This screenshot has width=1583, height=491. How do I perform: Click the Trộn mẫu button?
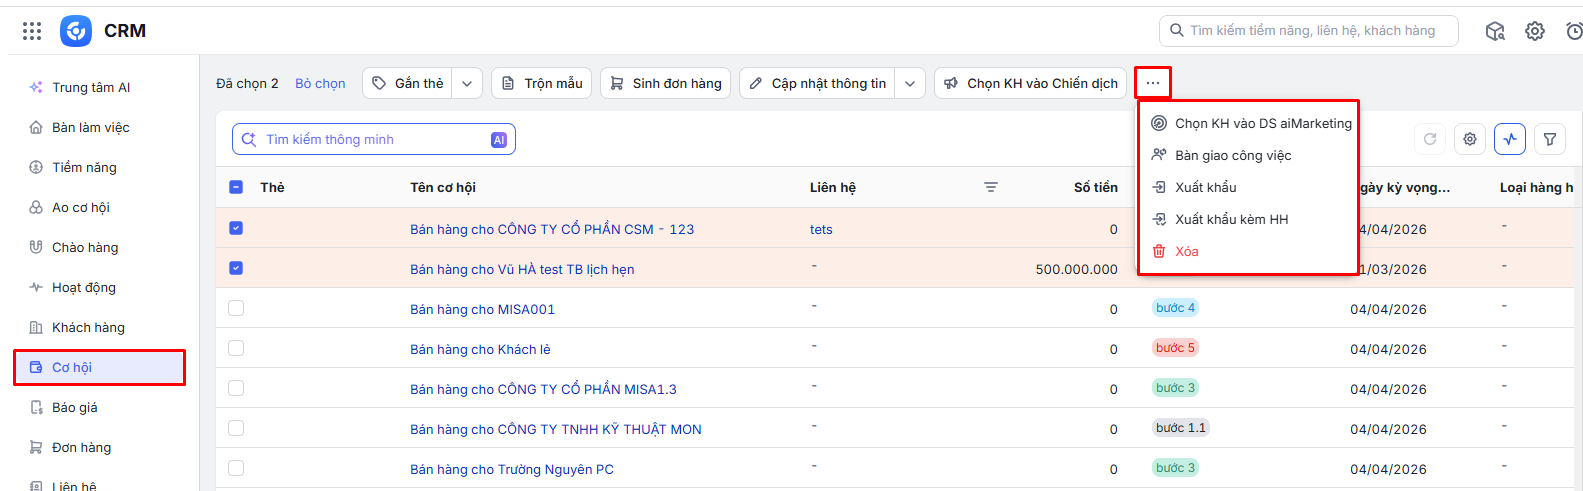coord(542,83)
